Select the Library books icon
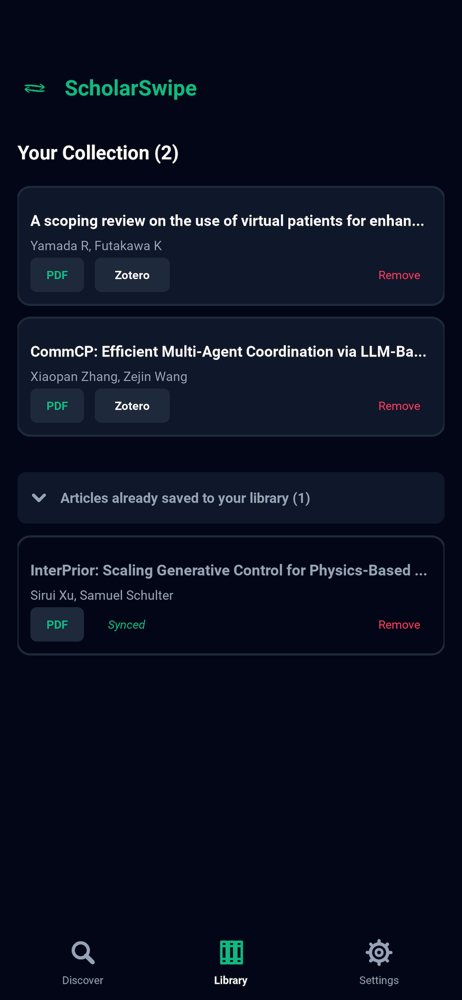 coord(231,953)
